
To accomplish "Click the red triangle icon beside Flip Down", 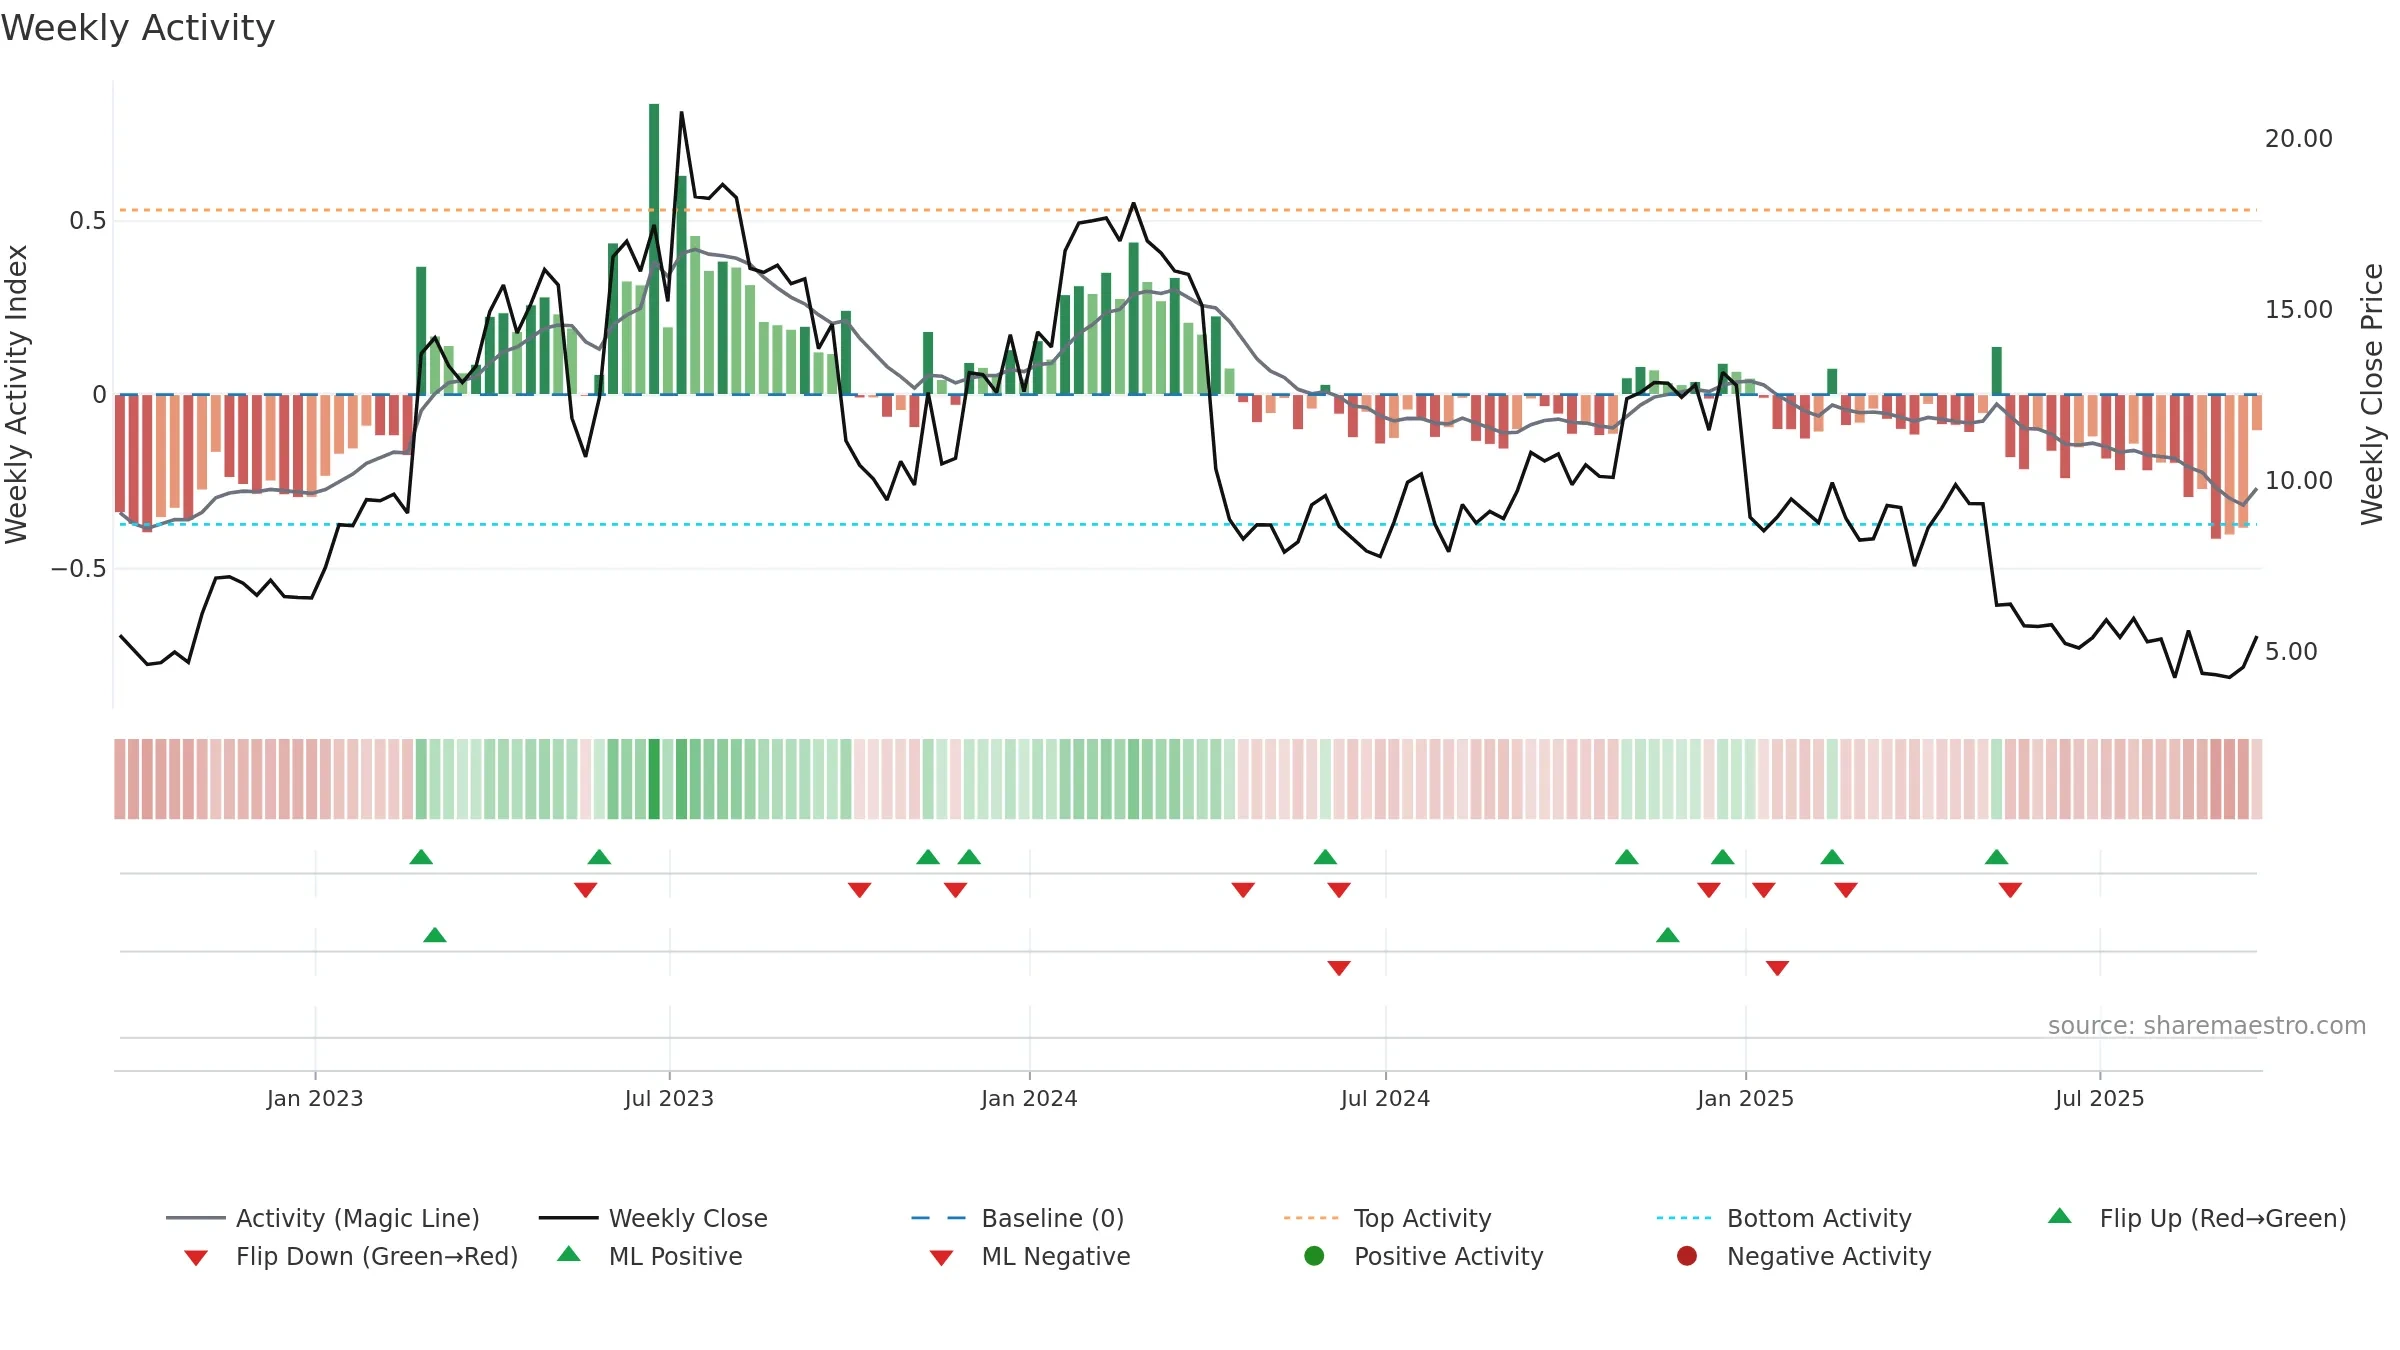I will pyautogui.click(x=196, y=1258).
